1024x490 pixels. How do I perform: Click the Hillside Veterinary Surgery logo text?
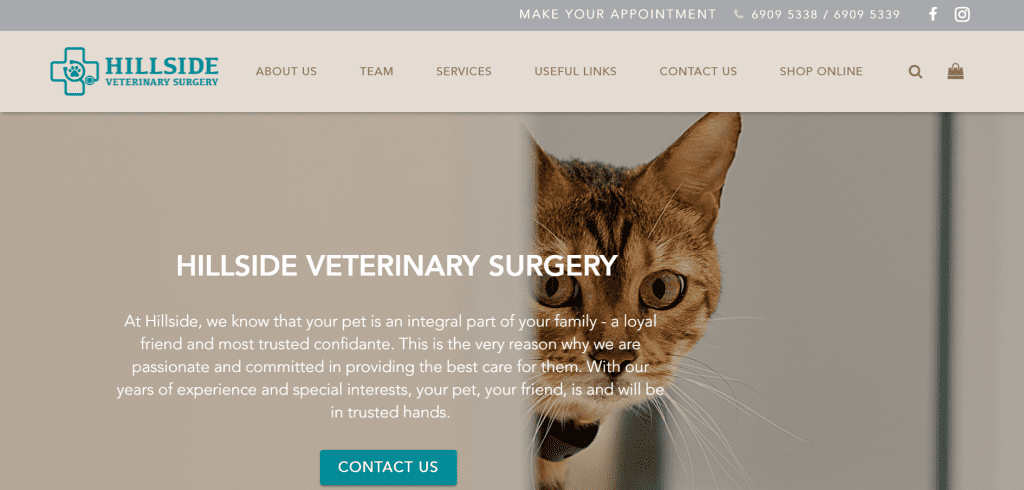coord(161,71)
